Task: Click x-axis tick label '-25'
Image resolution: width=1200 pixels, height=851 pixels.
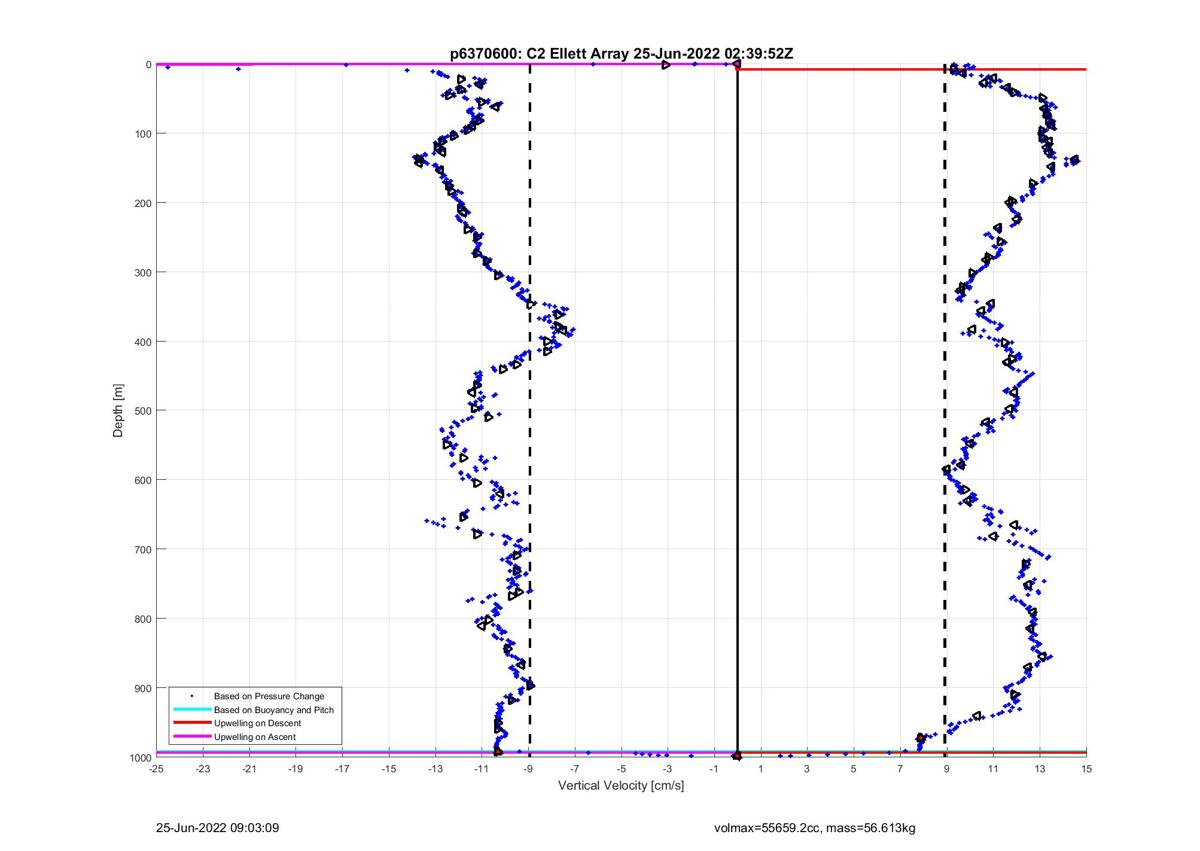Action: (x=156, y=770)
